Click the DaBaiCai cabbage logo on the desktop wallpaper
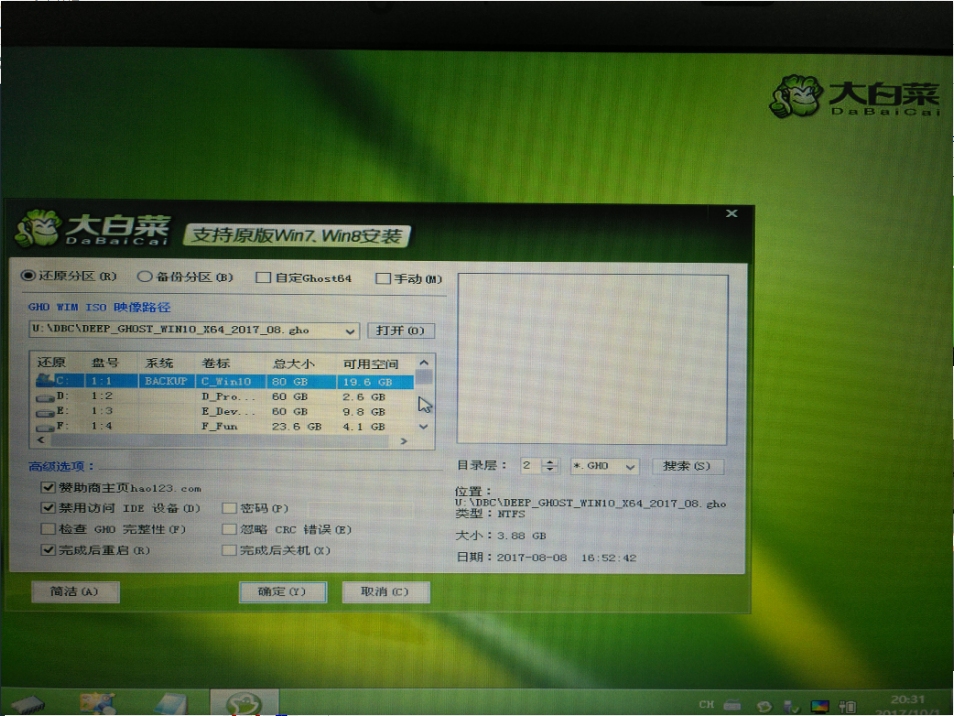This screenshot has width=954, height=716. (x=857, y=97)
